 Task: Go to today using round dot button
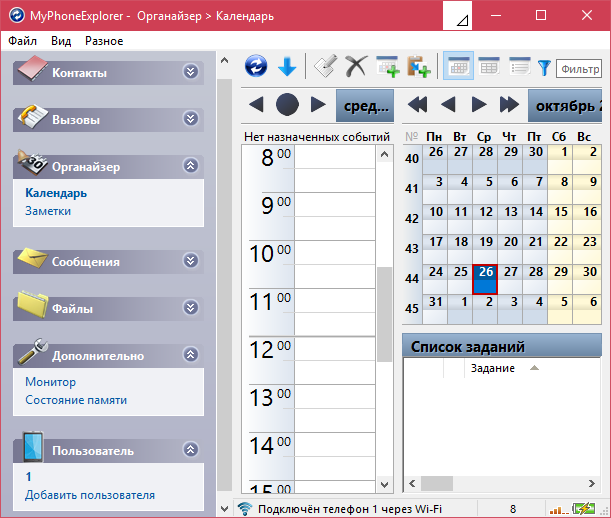(287, 104)
